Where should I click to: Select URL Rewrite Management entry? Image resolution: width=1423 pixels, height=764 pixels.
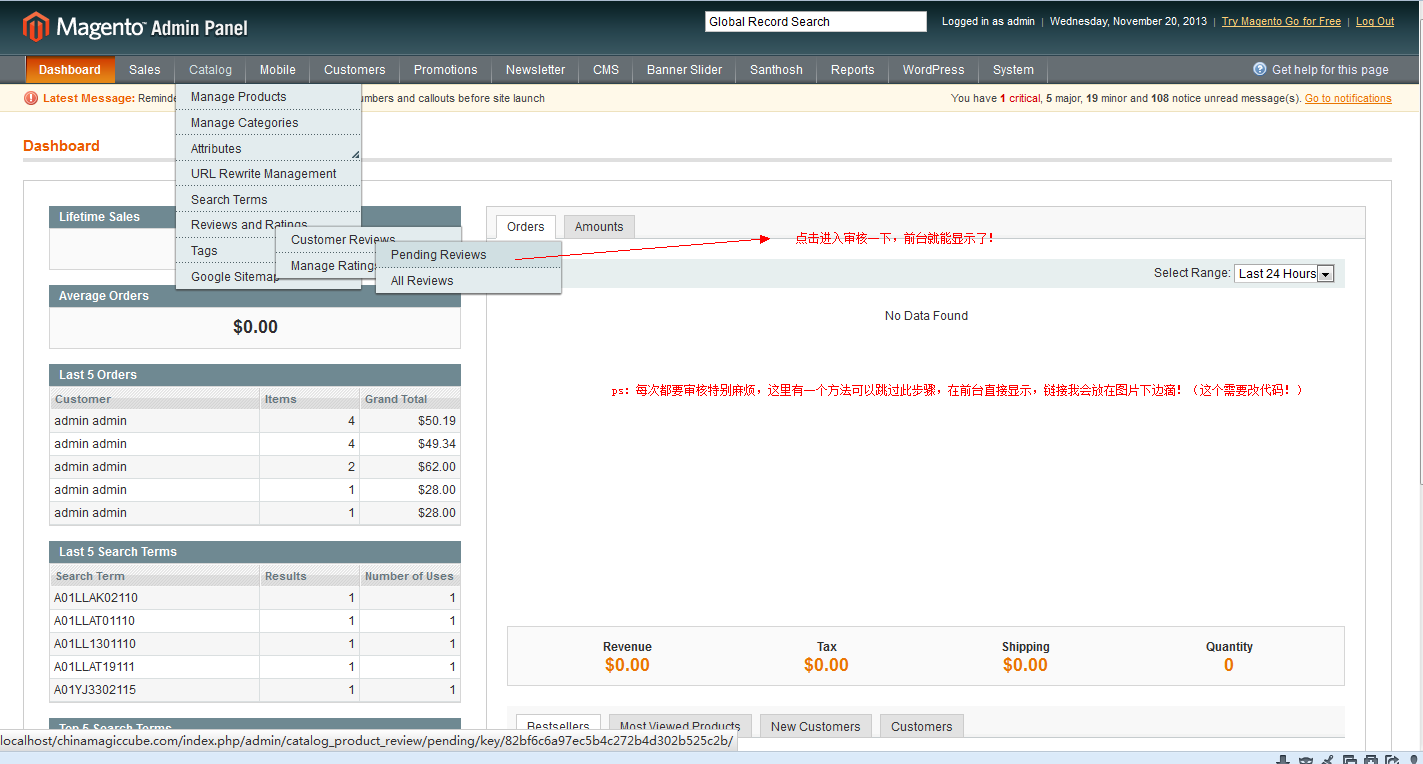coord(268,174)
